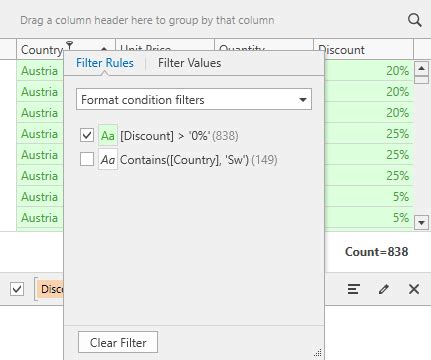Click the popup resize grip

point(318,353)
